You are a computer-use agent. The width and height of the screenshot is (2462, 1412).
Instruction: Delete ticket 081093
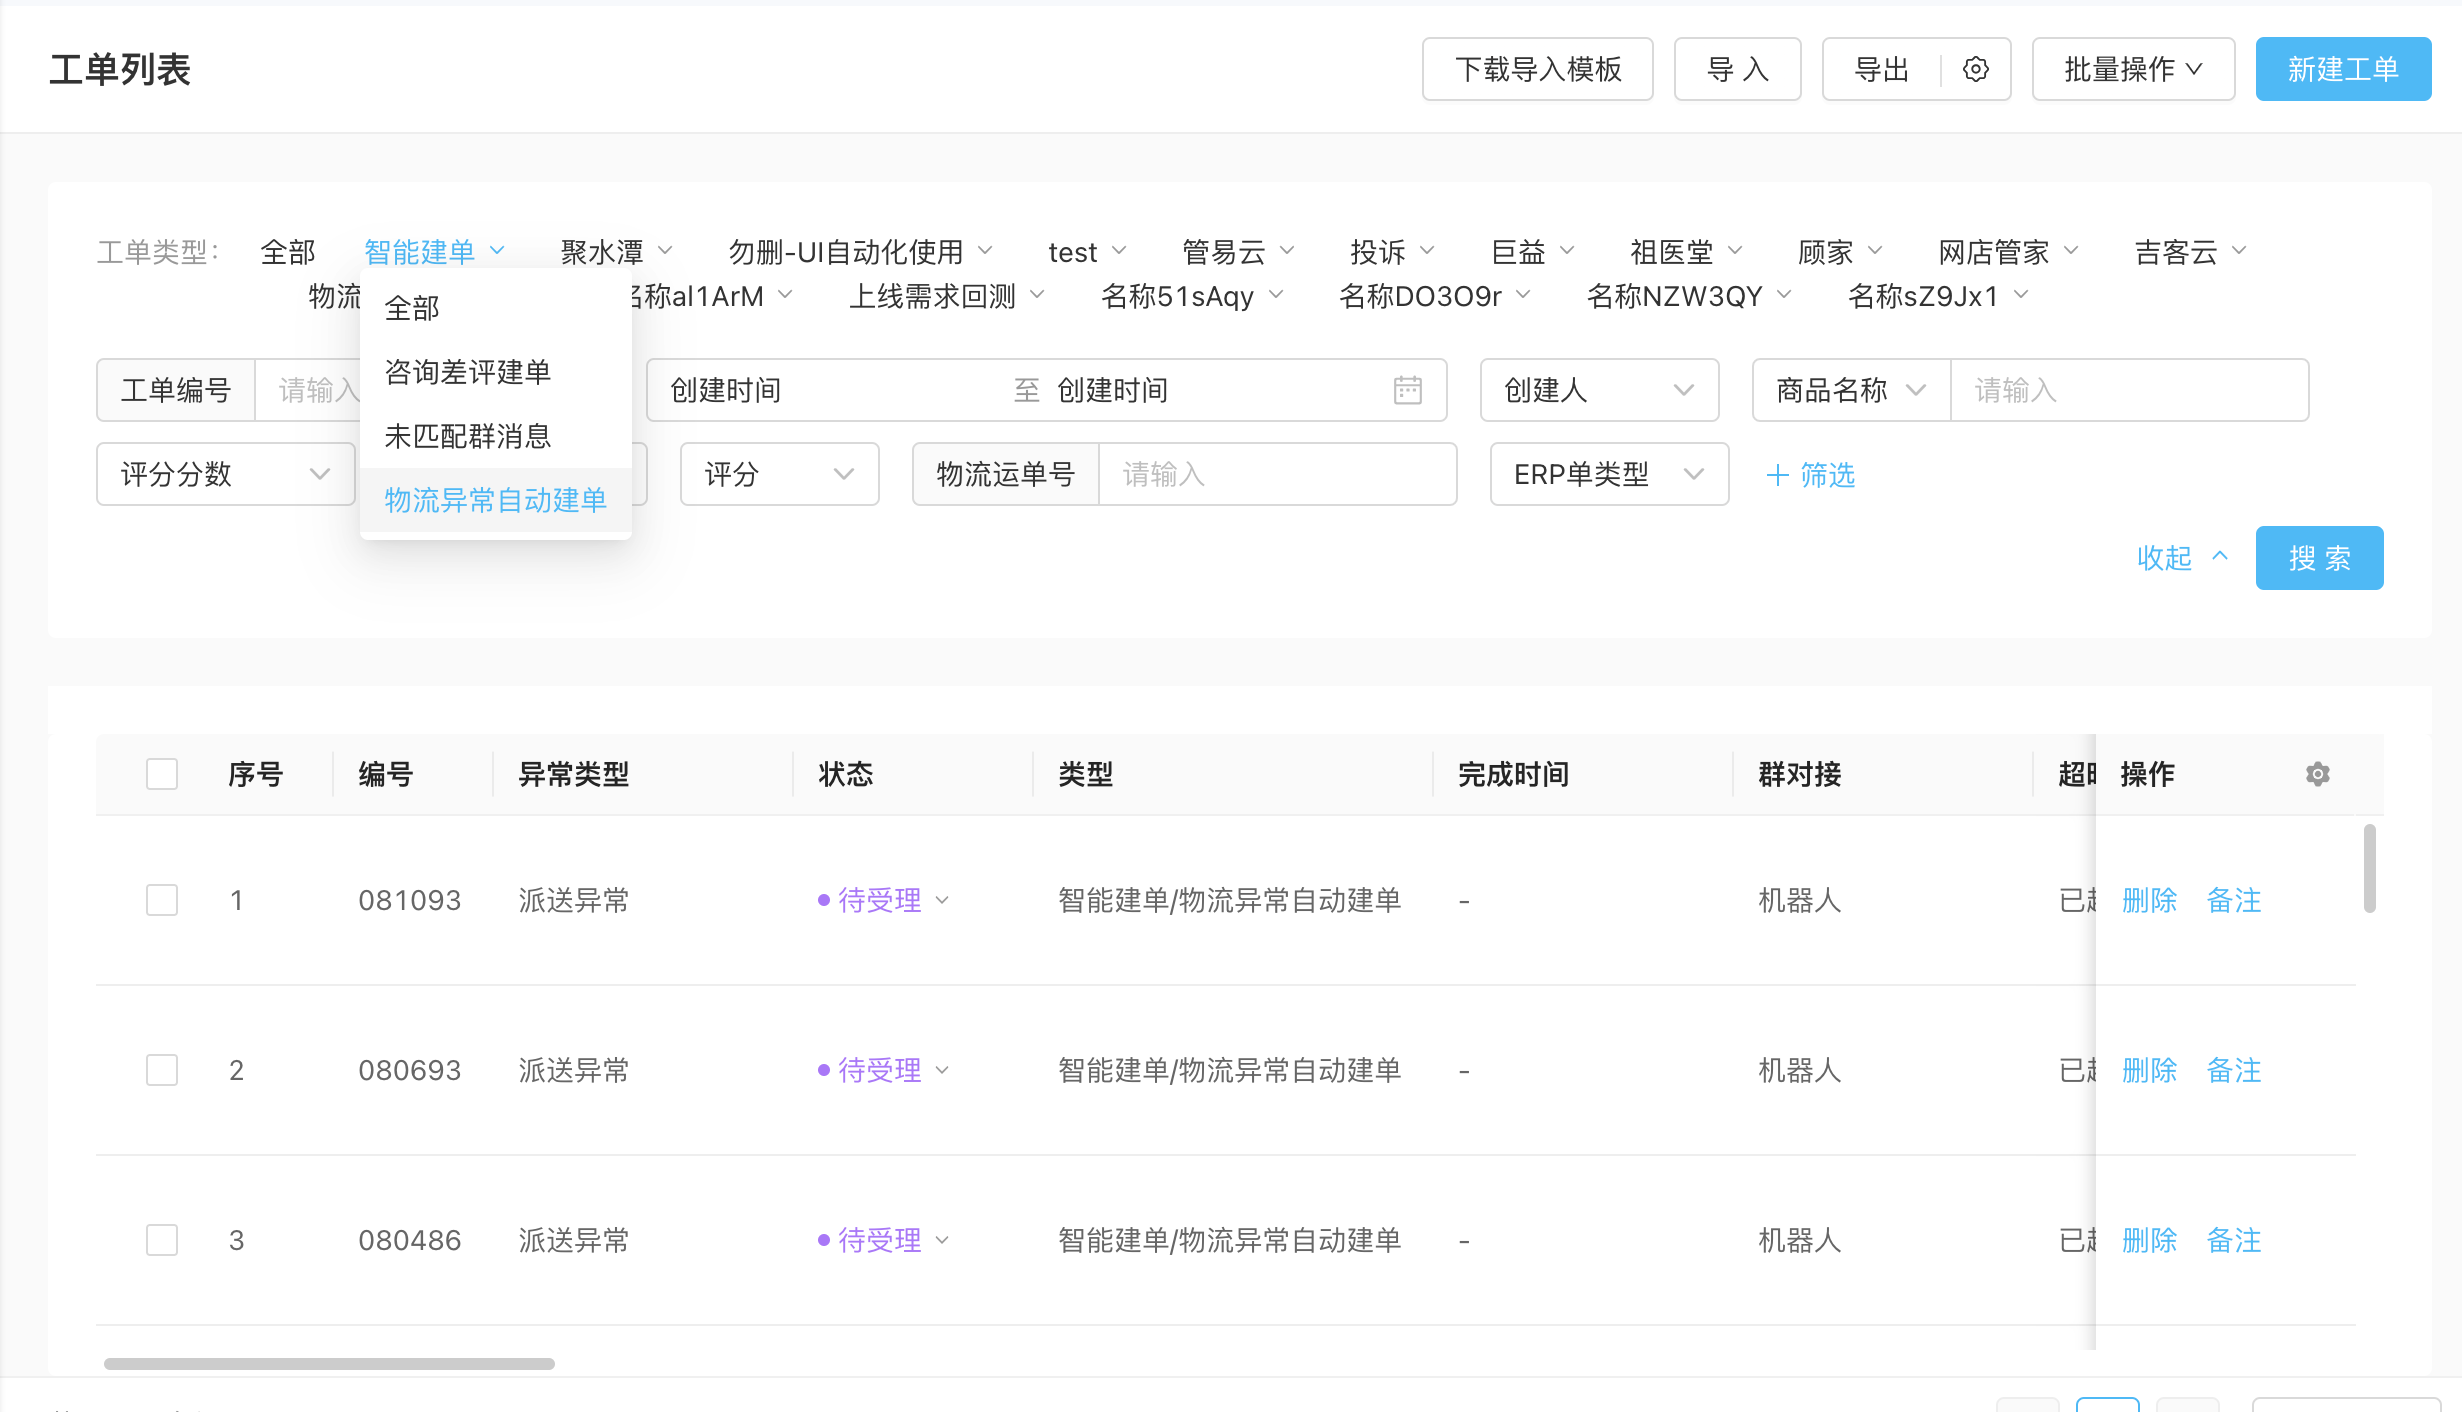(2149, 900)
